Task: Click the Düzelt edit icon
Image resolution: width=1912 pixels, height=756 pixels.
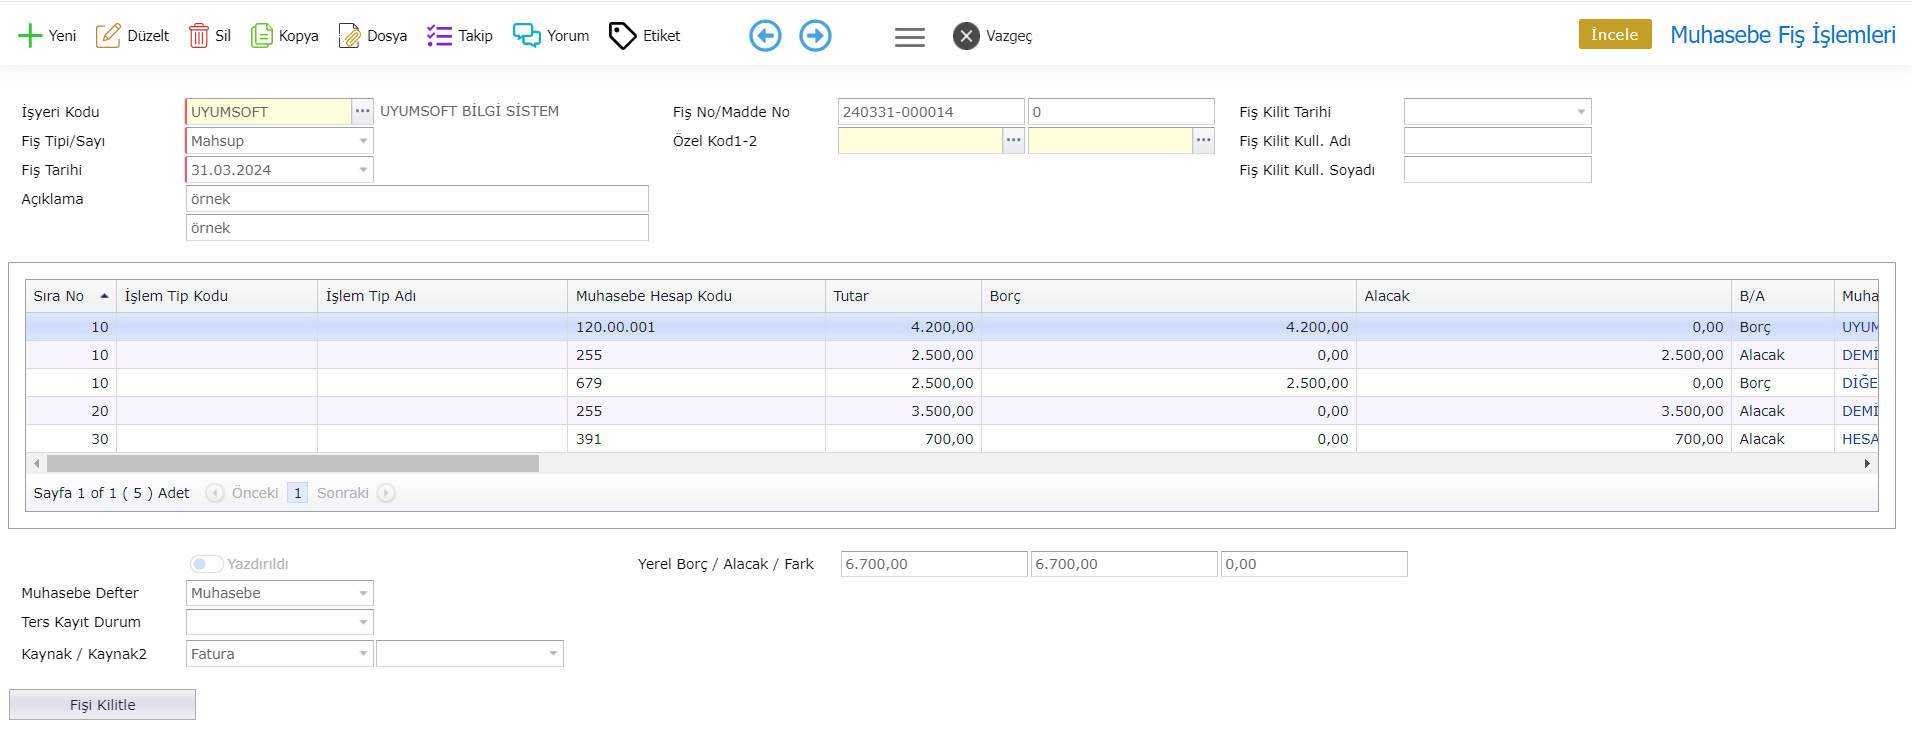Action: tap(108, 36)
